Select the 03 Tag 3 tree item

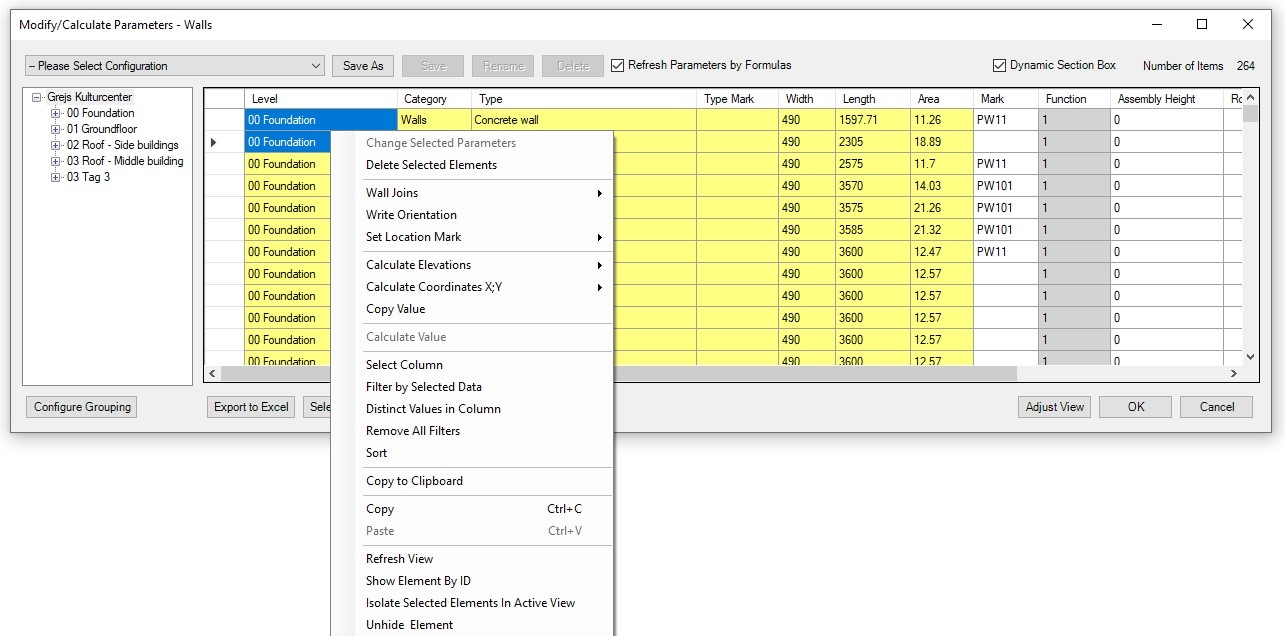tap(88, 177)
